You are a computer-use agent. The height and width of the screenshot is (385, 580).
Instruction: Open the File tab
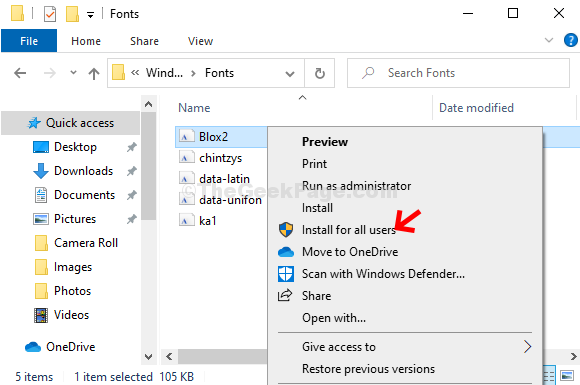coord(29,41)
